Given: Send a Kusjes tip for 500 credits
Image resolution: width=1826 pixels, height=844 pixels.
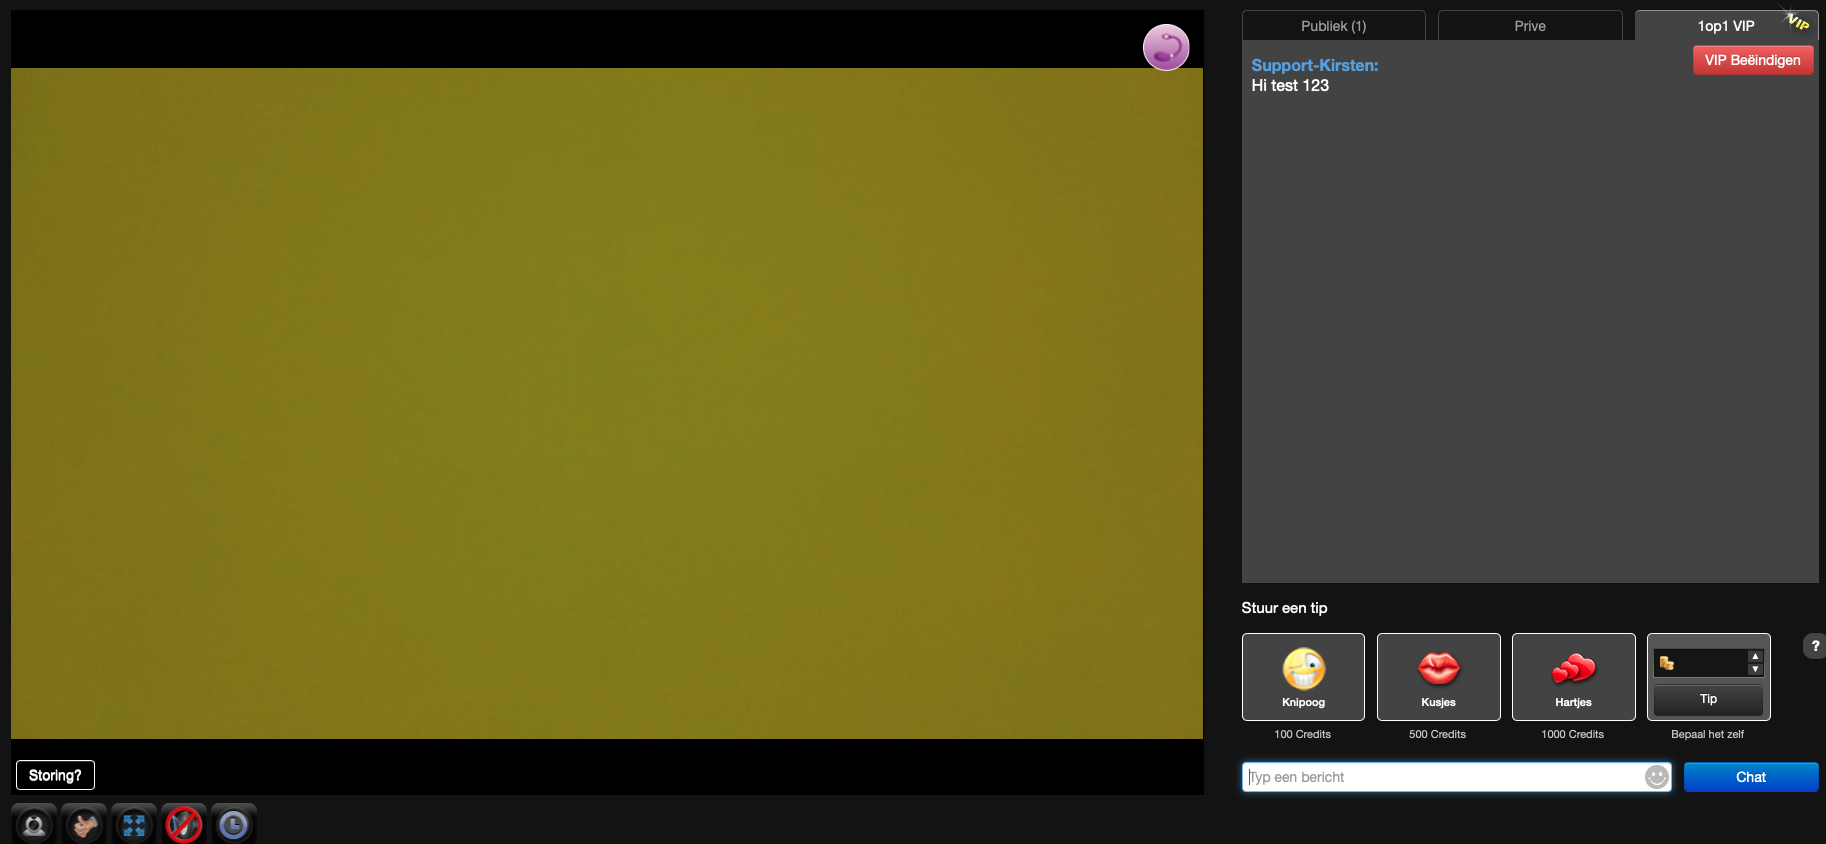Looking at the screenshot, I should (1438, 677).
